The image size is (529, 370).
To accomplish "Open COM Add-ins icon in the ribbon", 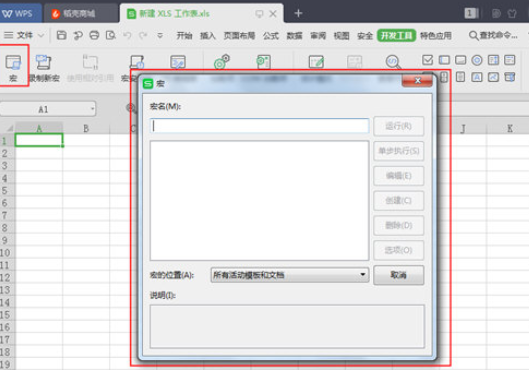I will (263, 62).
